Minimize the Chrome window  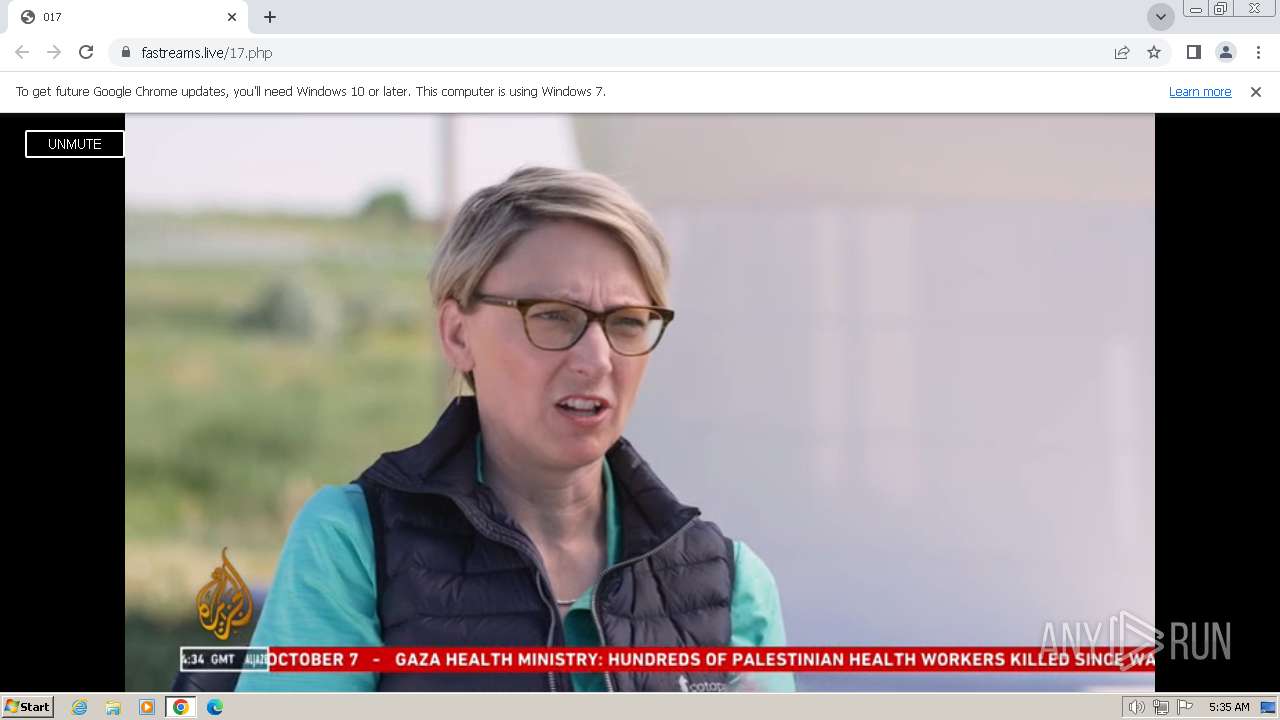1195,9
